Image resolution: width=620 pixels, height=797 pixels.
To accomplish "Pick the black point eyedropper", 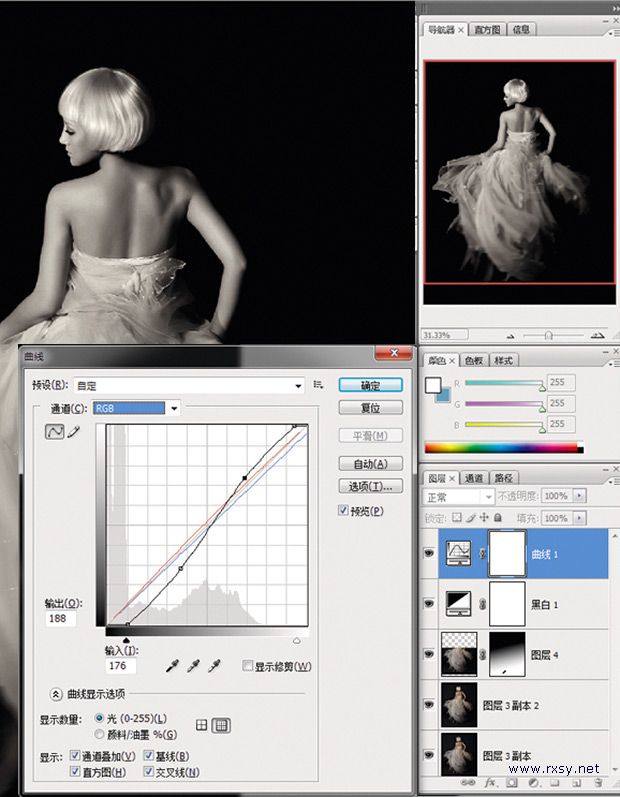I will (x=172, y=665).
